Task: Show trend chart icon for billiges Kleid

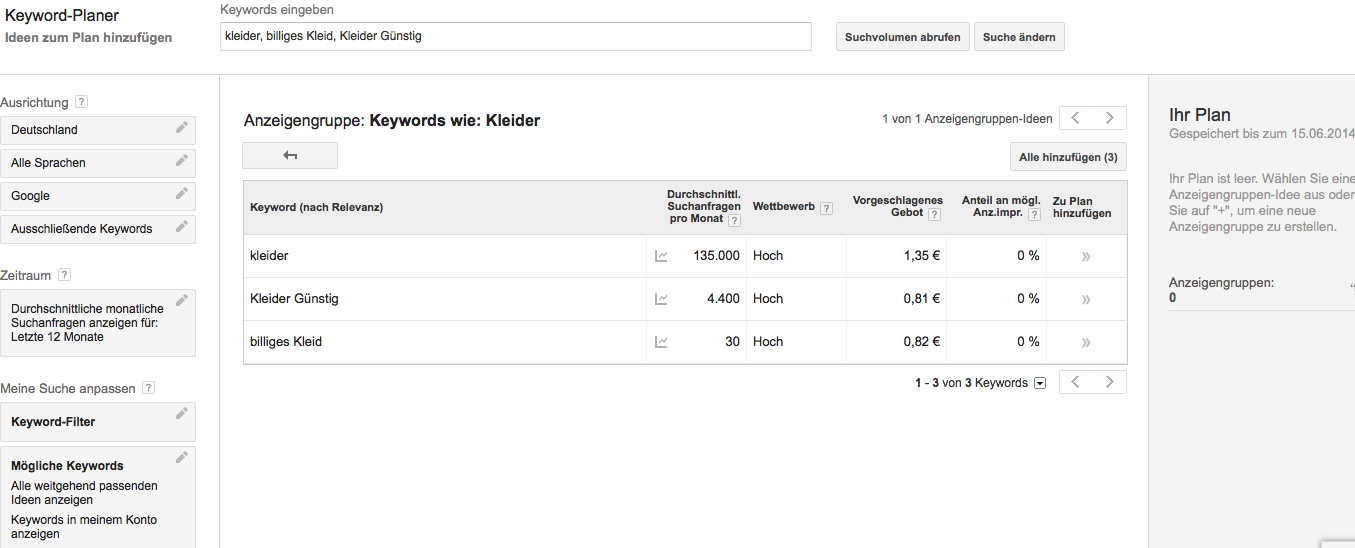Action: (x=661, y=342)
